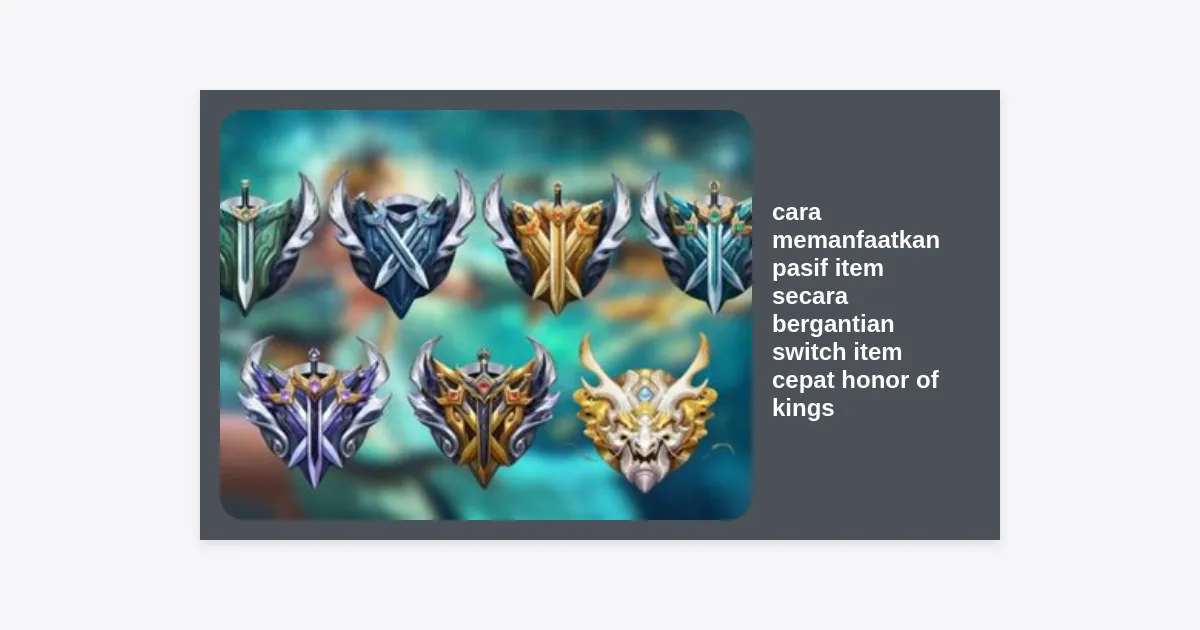Screen dimensions: 1200x630
Task: Pick the gold and black horned emblem
Action: point(484,411)
